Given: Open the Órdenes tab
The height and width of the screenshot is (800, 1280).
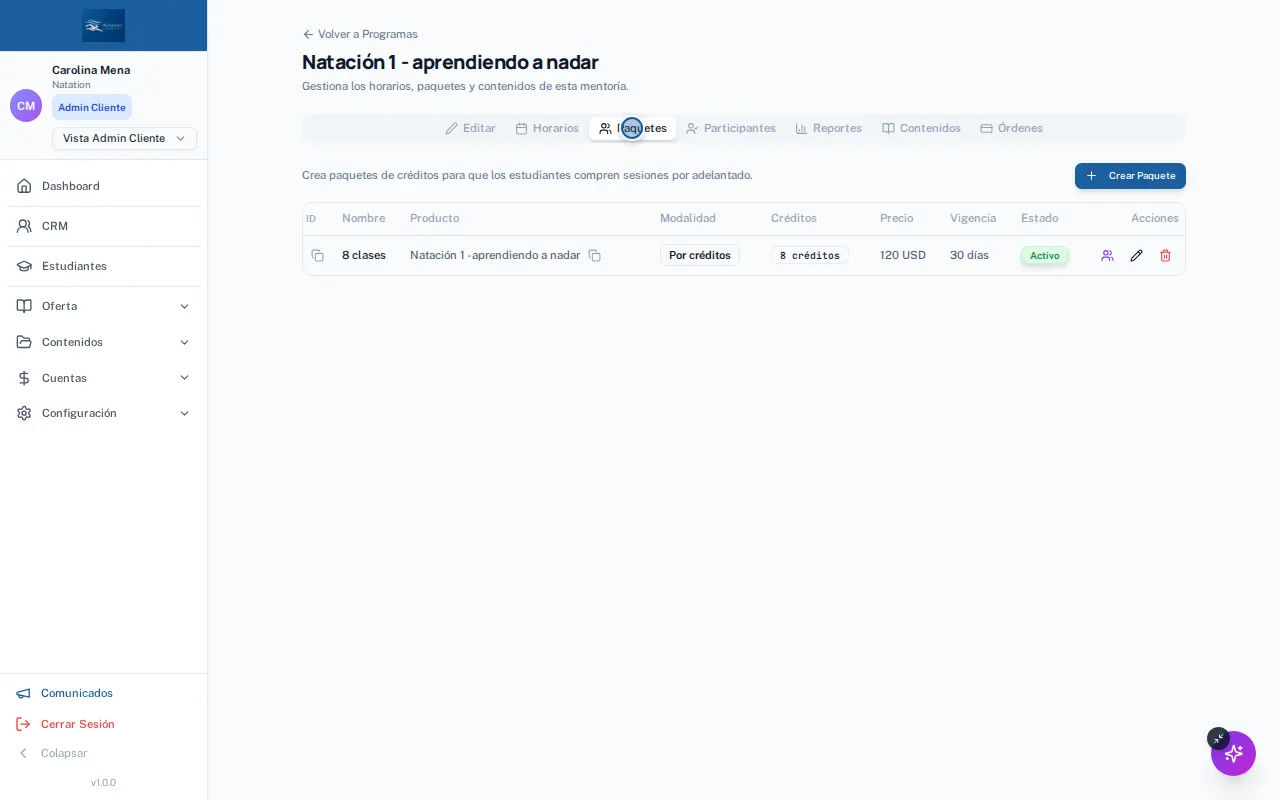Looking at the screenshot, I should pos(1011,128).
